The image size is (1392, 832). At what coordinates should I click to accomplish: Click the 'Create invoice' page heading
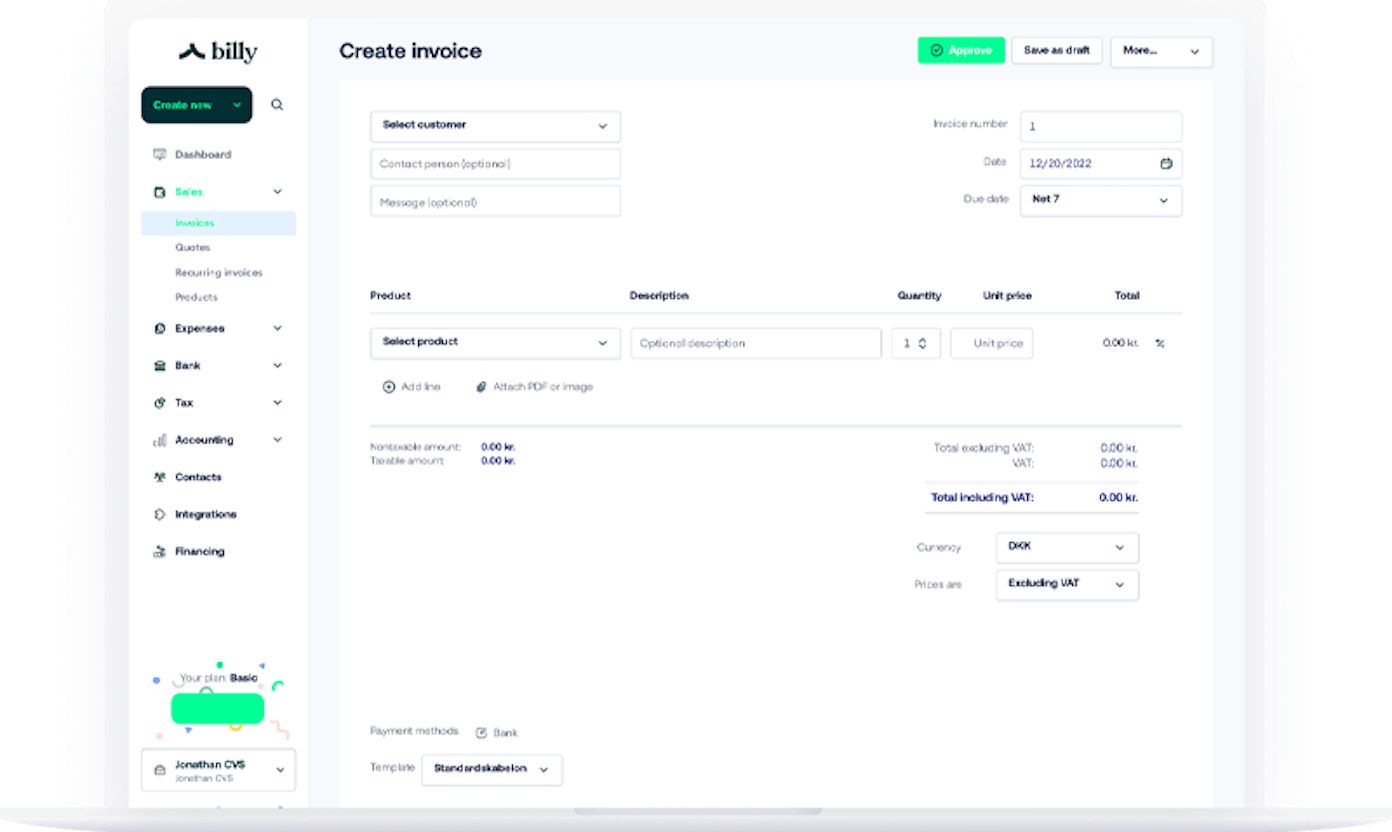coord(410,51)
